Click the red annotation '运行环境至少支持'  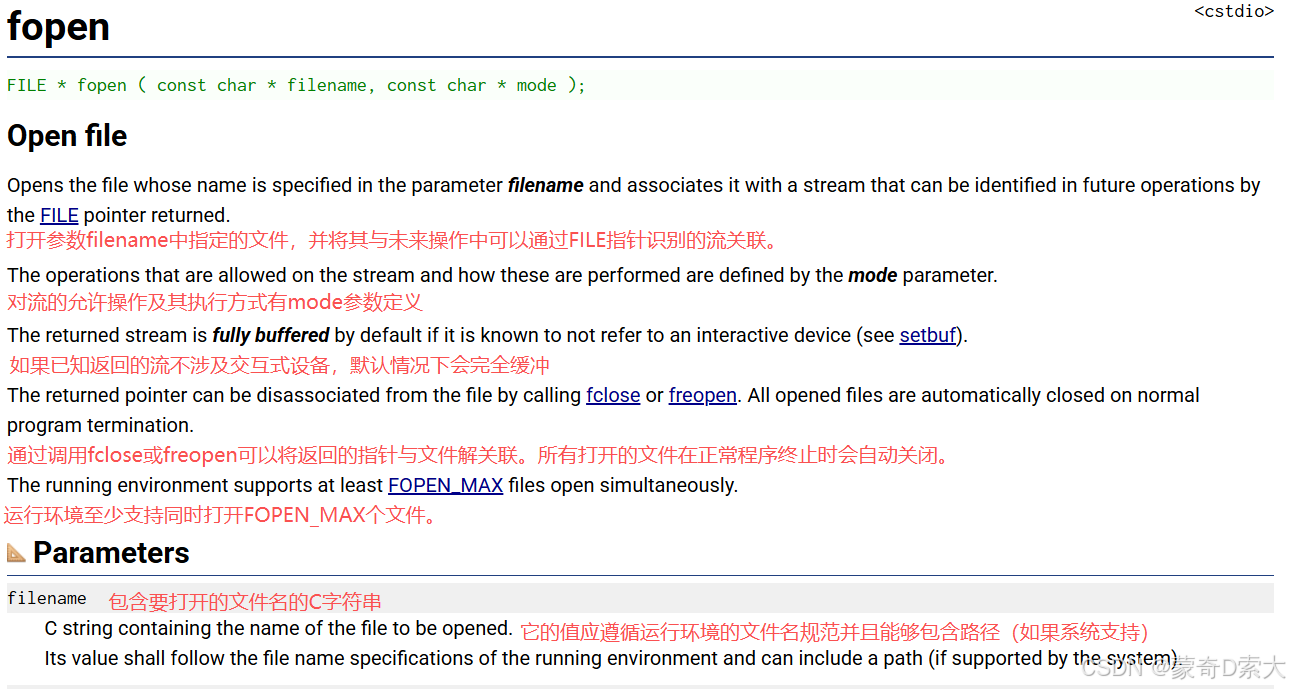tap(221, 516)
